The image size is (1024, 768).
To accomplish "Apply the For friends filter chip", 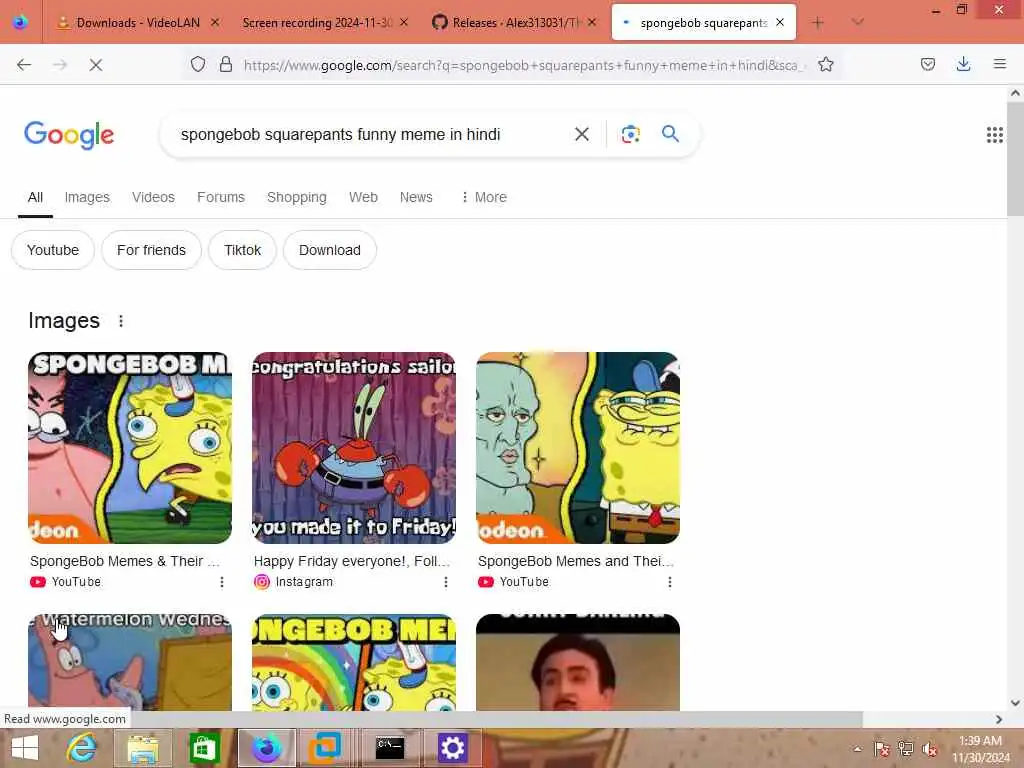I will pyautogui.click(x=152, y=250).
